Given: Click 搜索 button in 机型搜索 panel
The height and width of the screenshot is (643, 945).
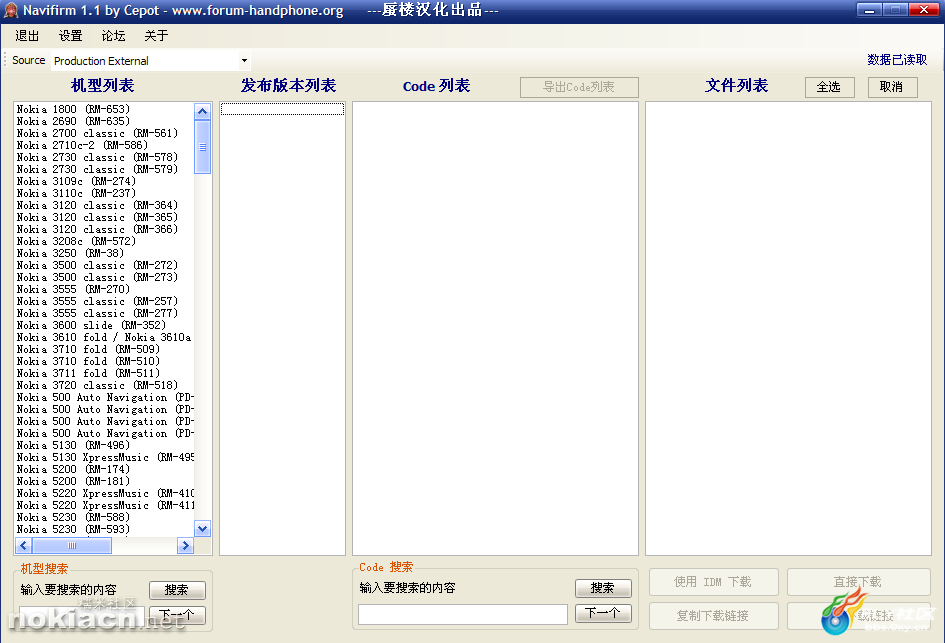Looking at the screenshot, I should point(177,590).
